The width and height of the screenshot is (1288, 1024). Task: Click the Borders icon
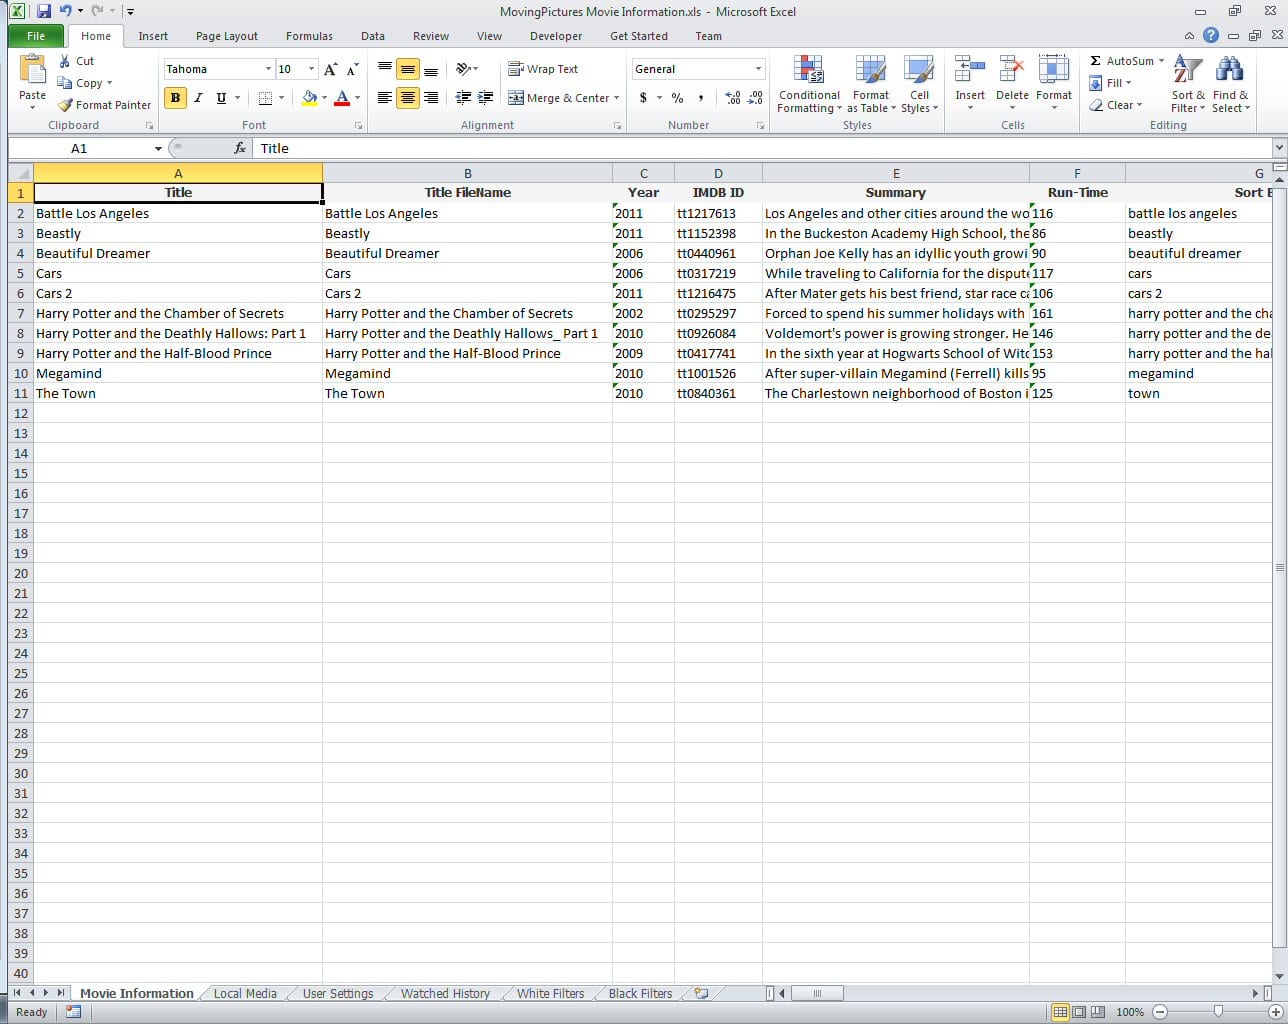(265, 98)
